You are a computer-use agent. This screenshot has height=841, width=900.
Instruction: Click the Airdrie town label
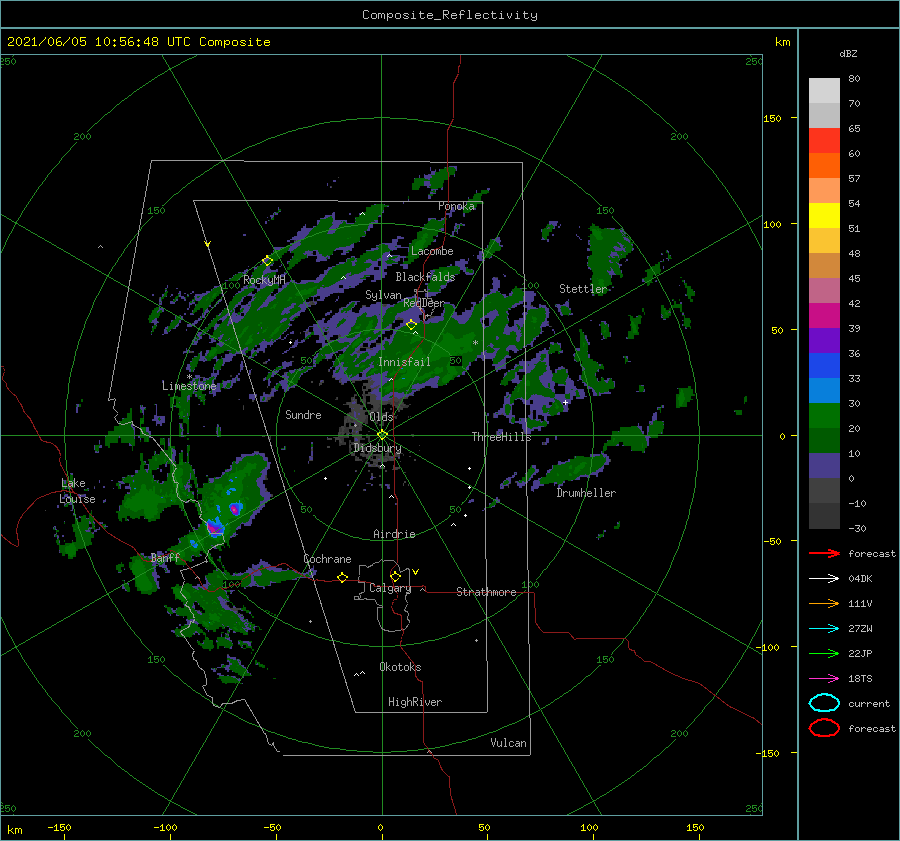tap(394, 534)
